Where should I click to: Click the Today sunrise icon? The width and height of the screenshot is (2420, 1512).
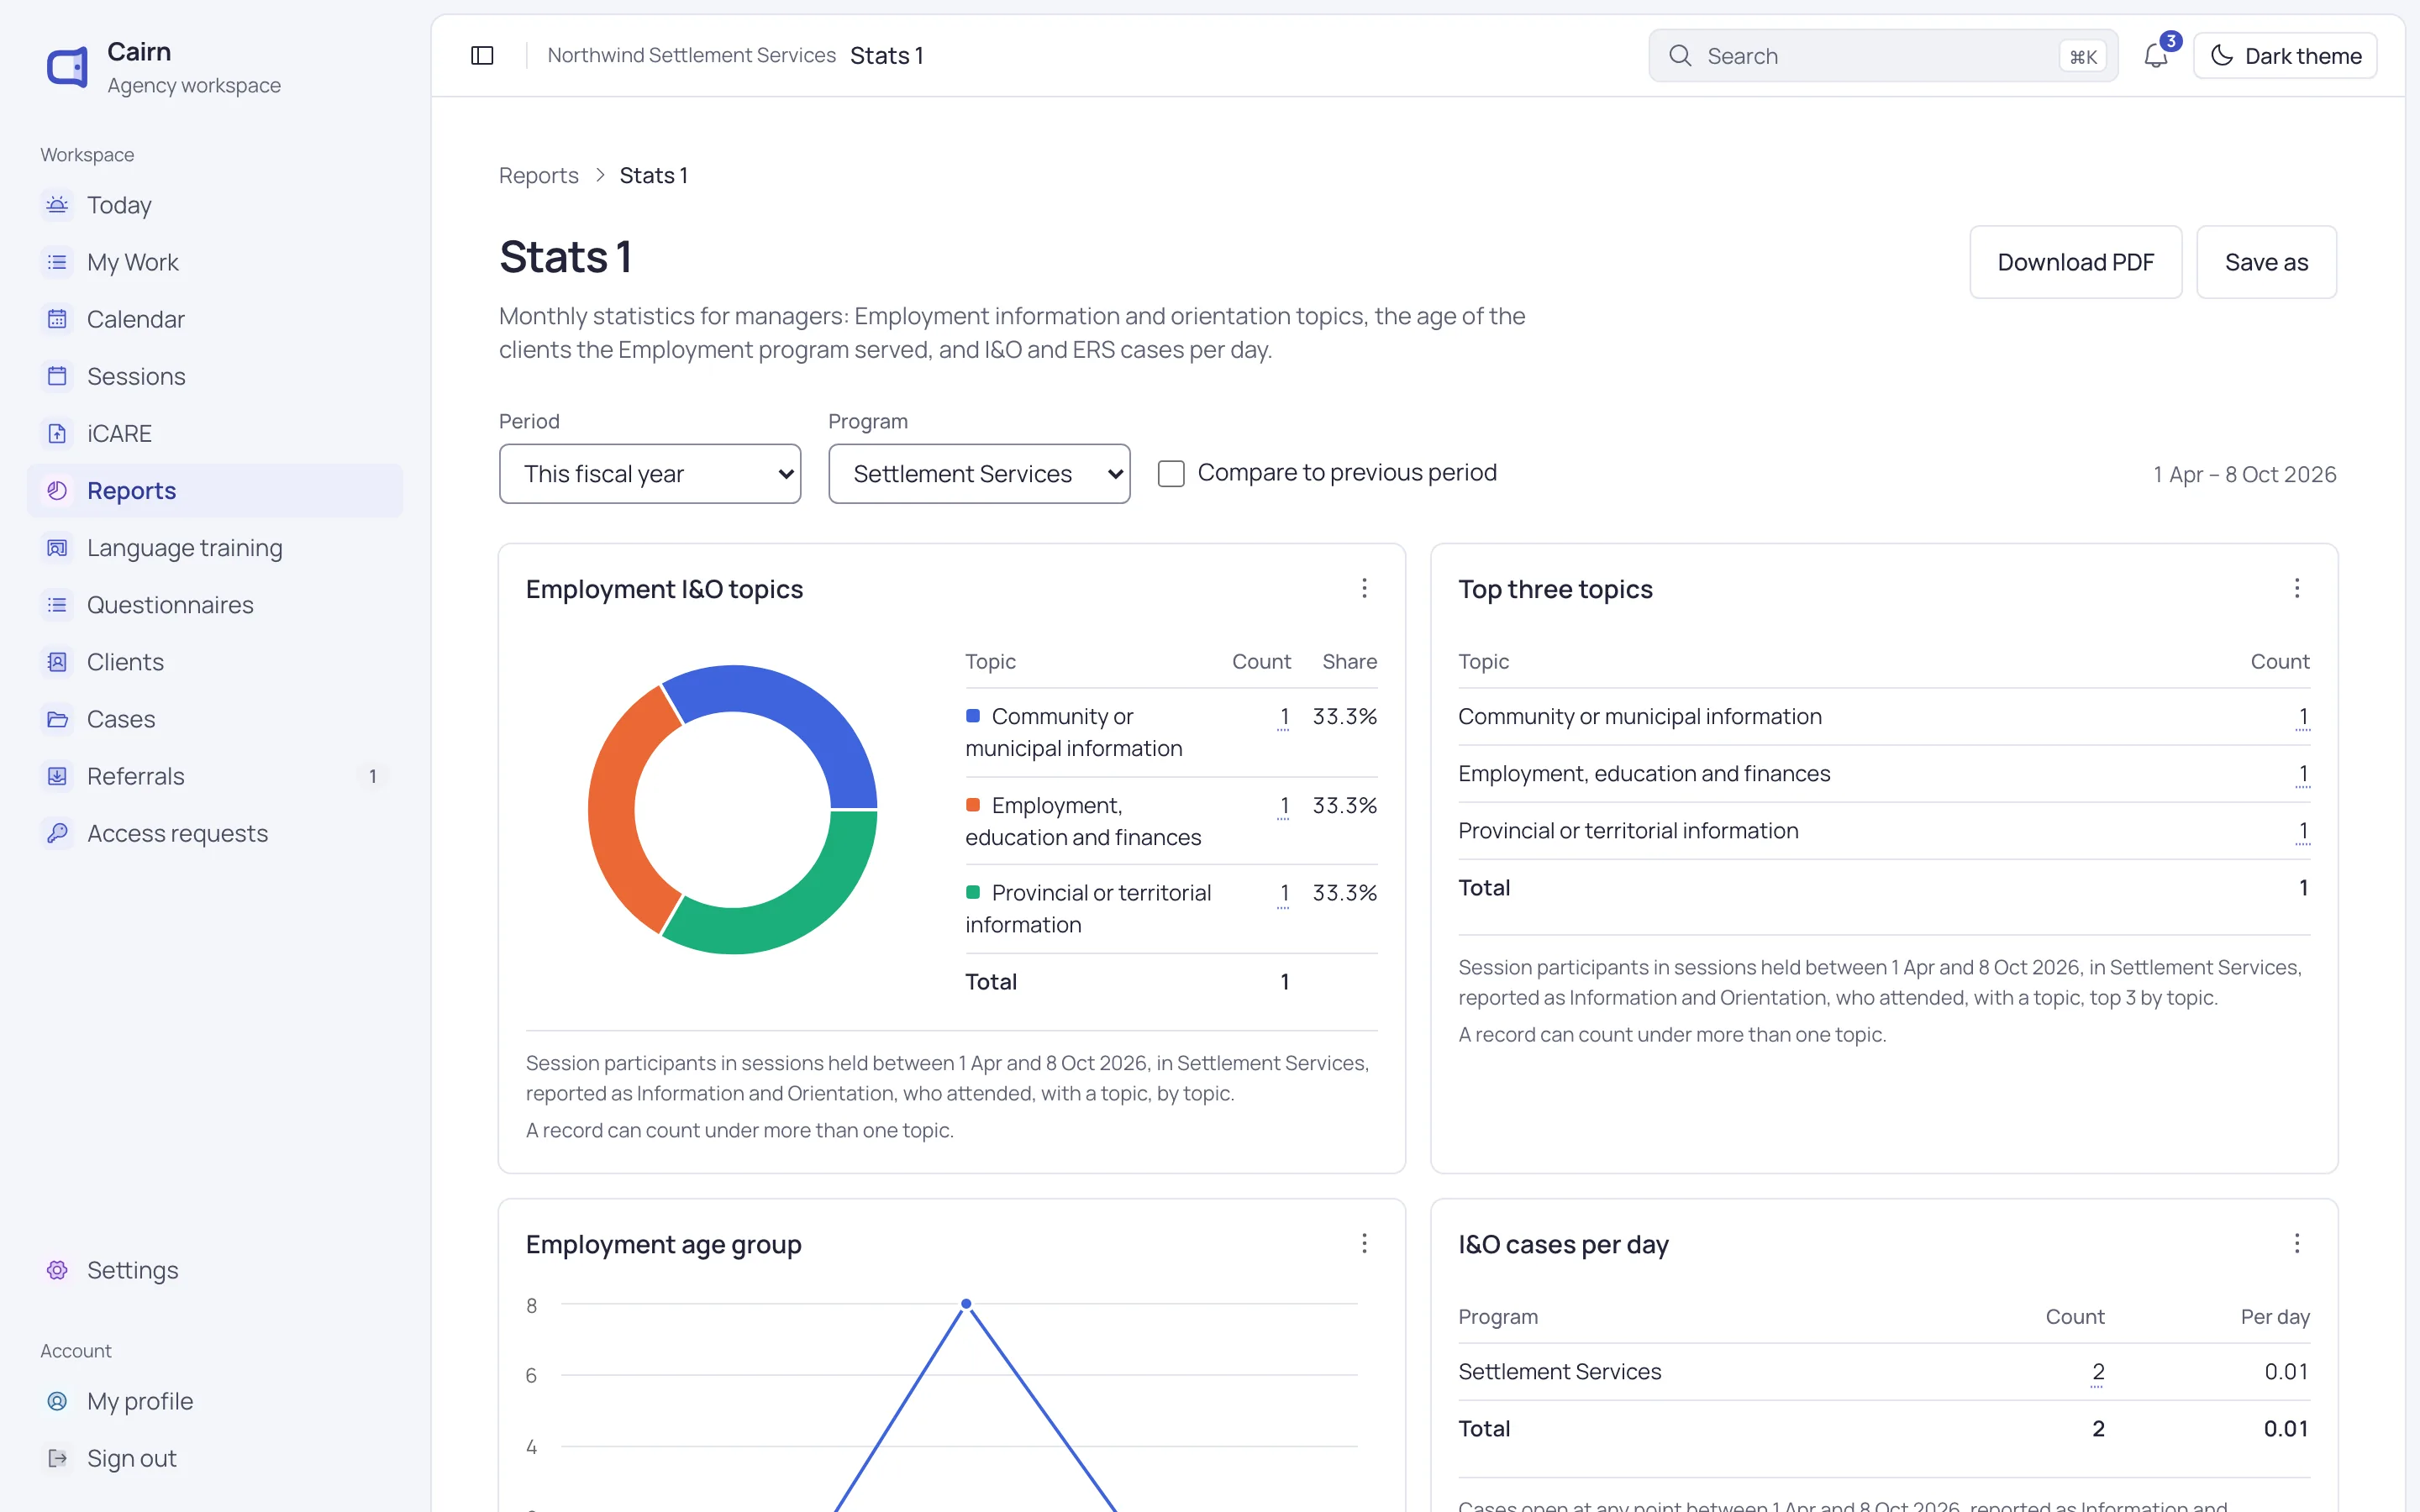[57, 205]
